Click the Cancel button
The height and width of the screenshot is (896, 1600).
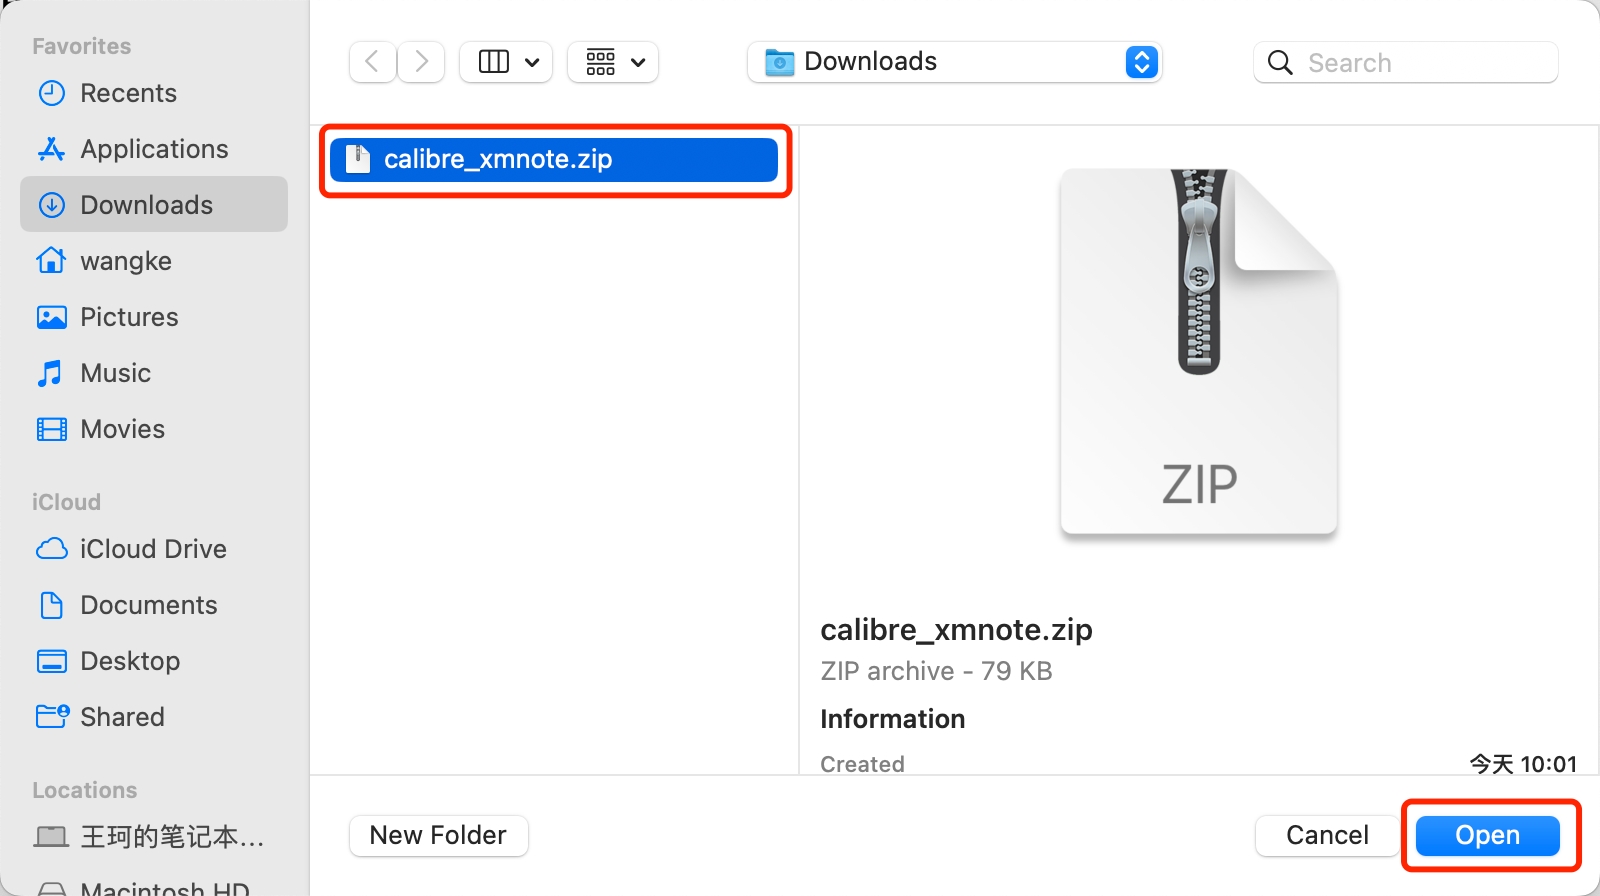[1327, 835]
